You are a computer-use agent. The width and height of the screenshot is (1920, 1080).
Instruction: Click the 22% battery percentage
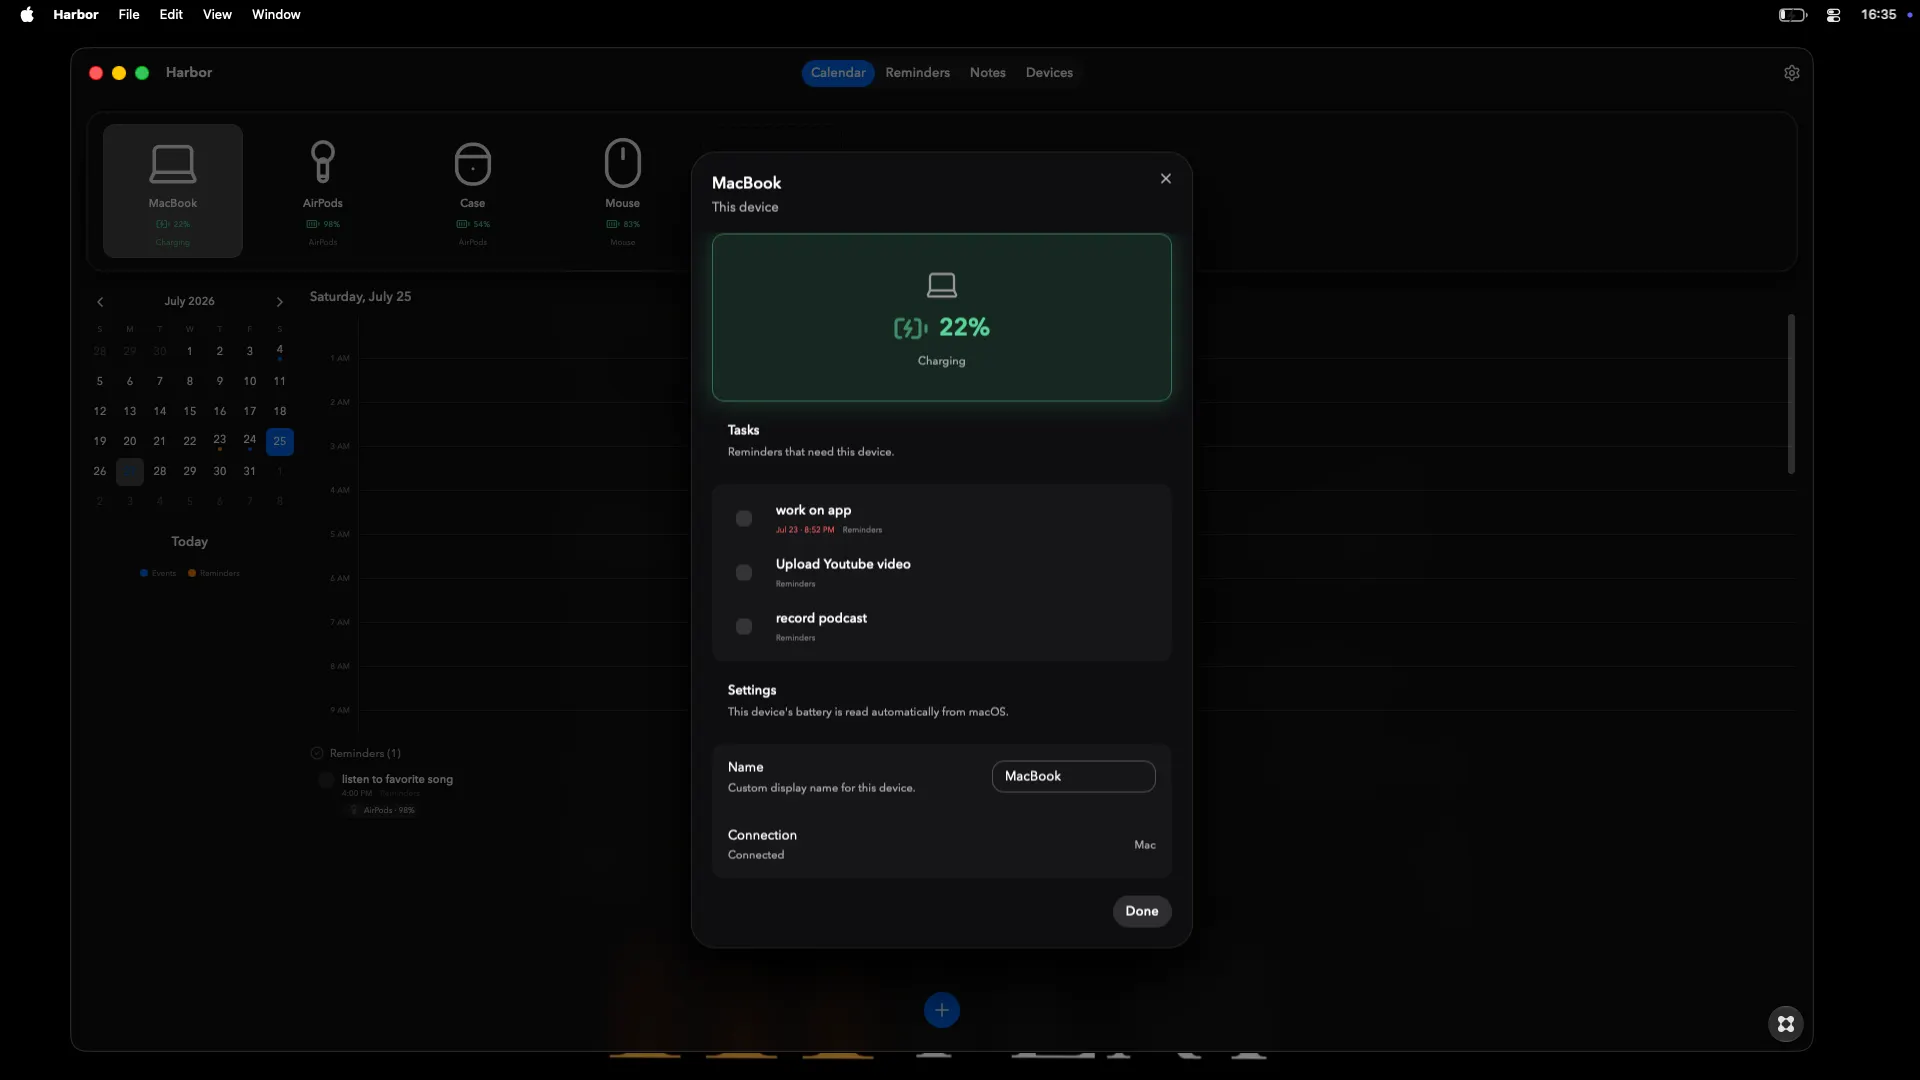click(964, 328)
